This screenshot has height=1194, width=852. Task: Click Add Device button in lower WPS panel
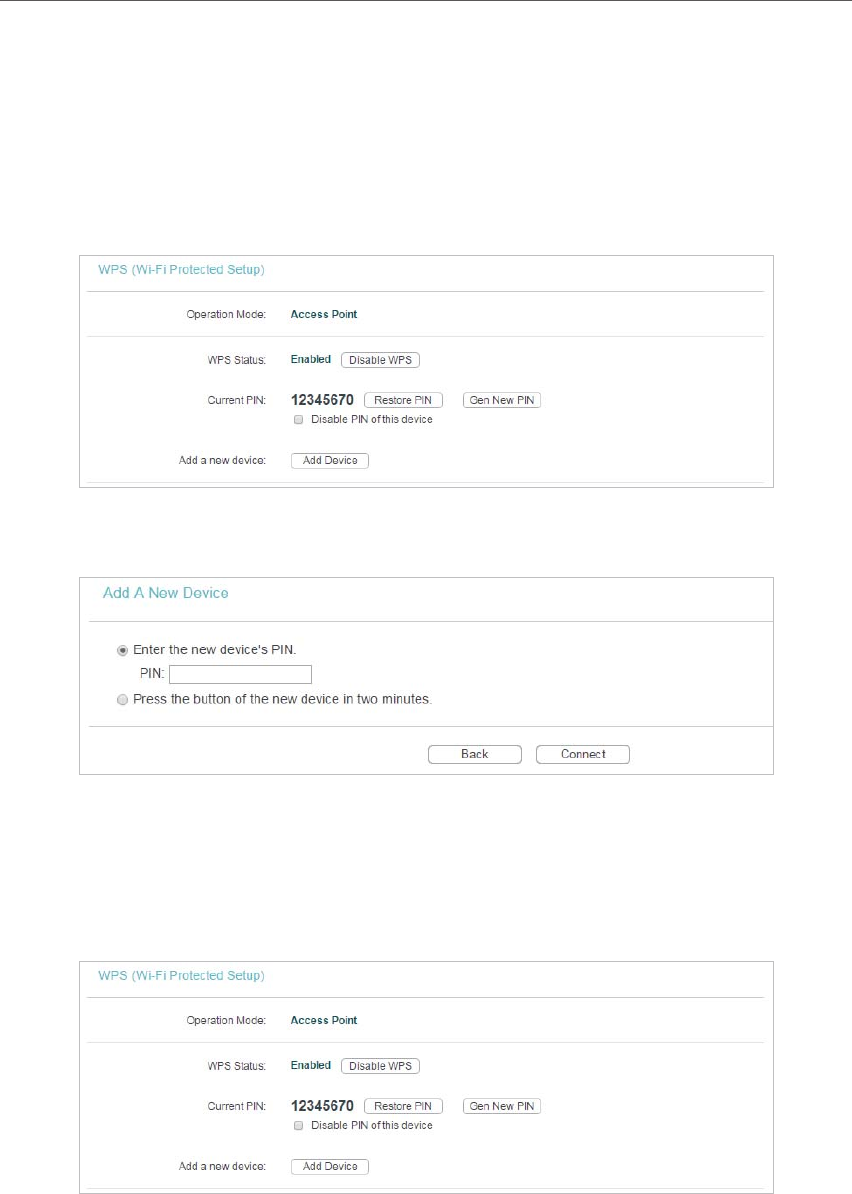330,1167
